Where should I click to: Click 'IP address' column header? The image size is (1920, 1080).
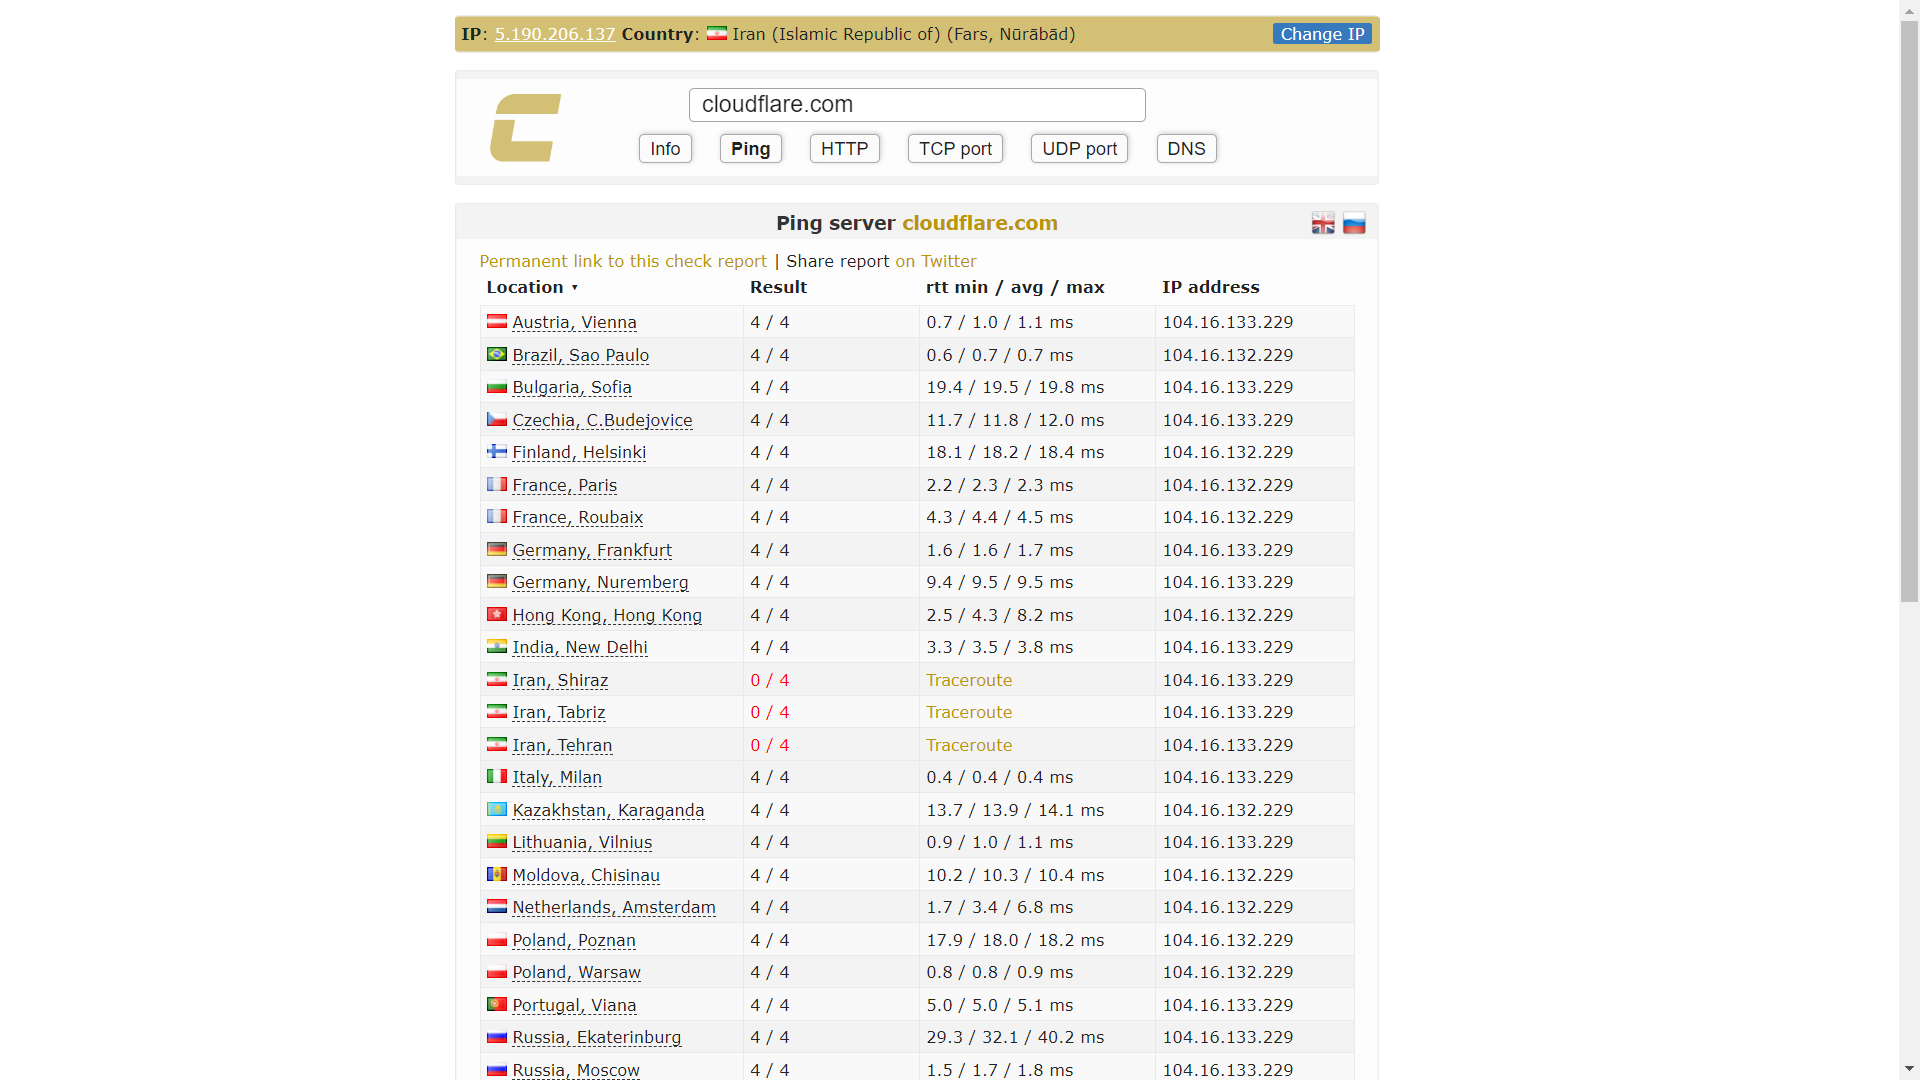(1210, 287)
